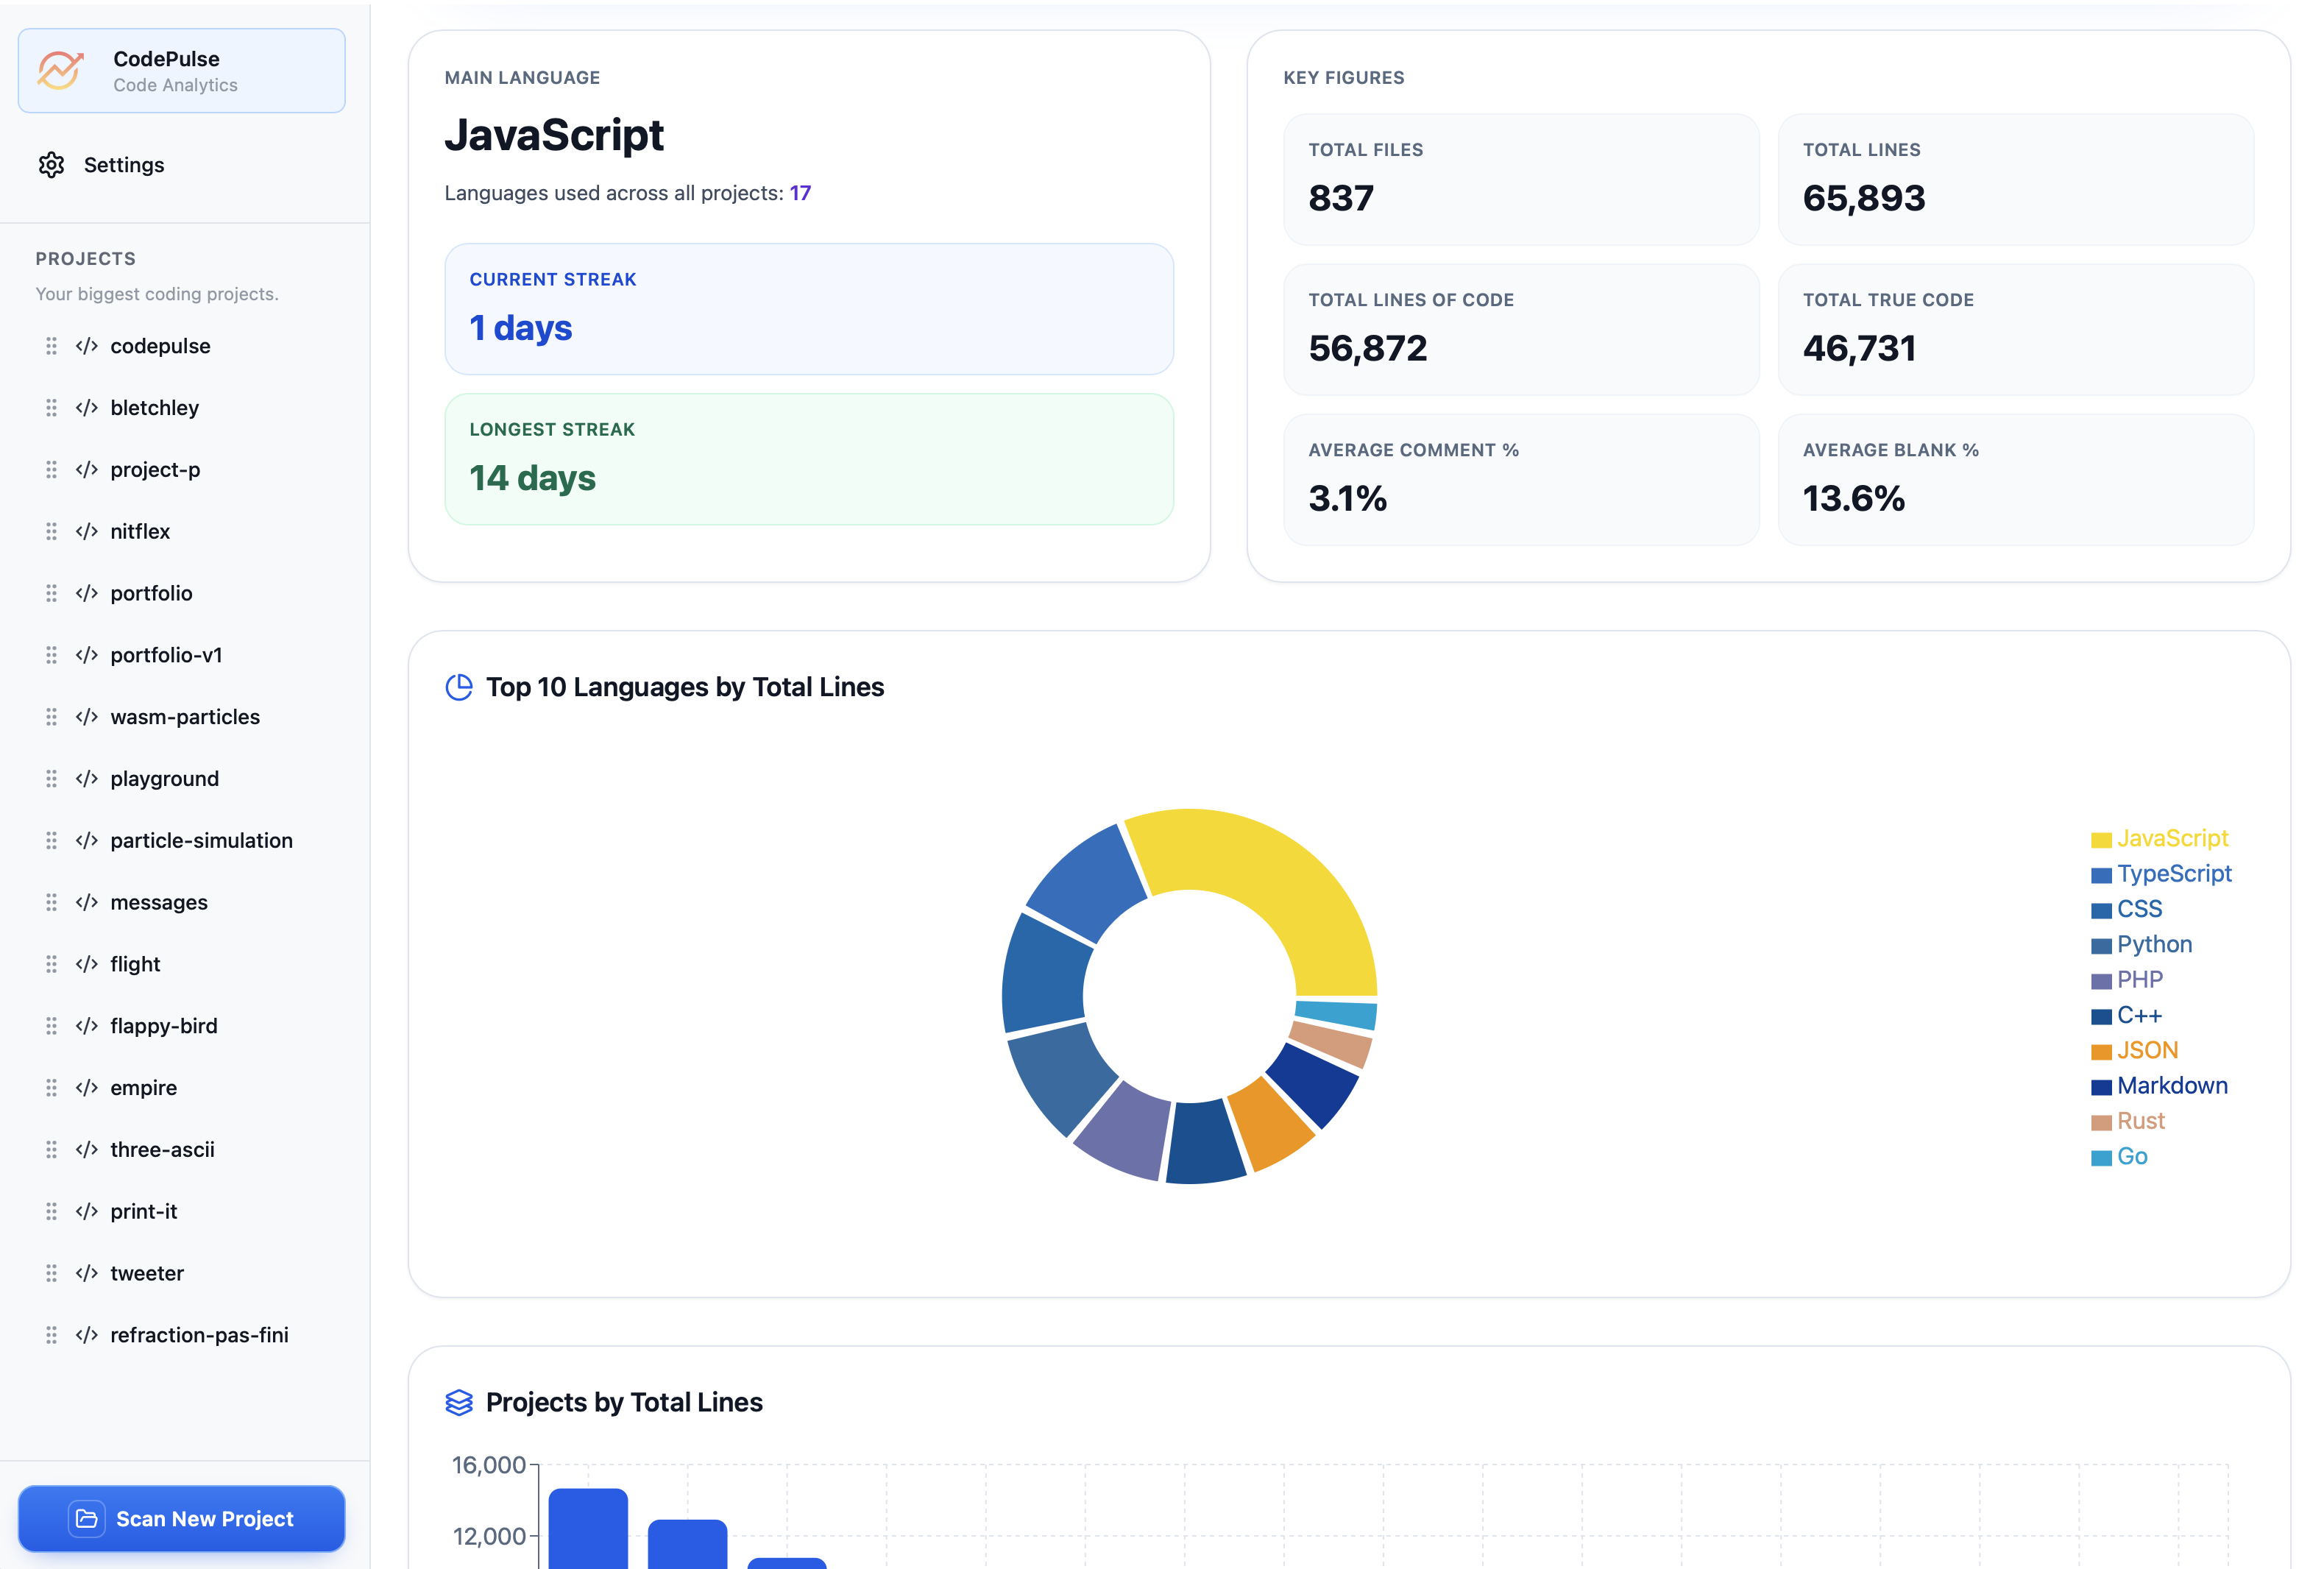Click the drag handle next to bletchley

[x=51, y=407]
